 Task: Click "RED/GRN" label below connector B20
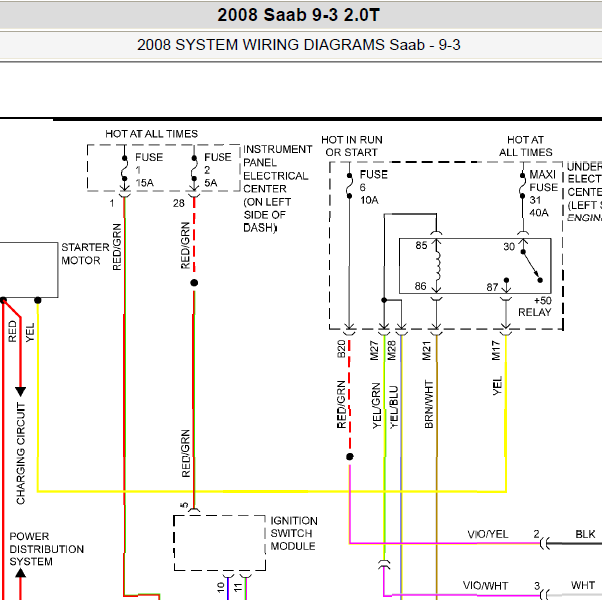341,404
